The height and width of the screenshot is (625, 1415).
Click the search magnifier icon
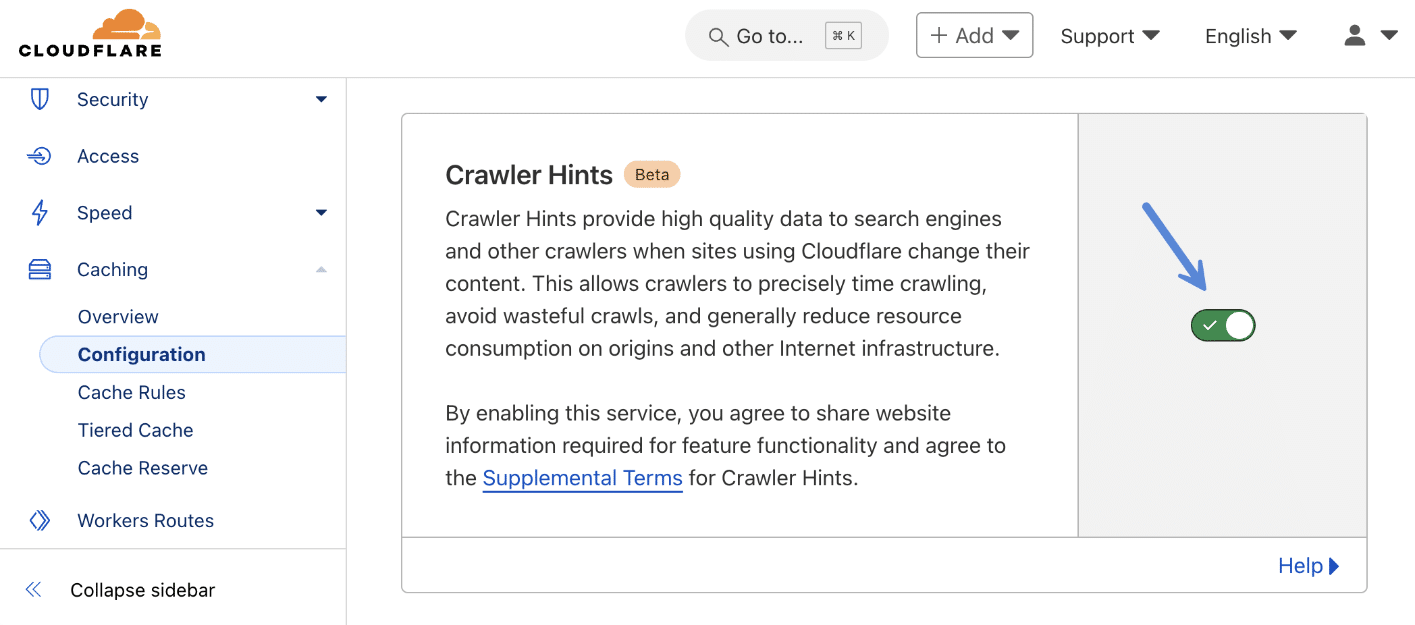pyautogui.click(x=718, y=36)
